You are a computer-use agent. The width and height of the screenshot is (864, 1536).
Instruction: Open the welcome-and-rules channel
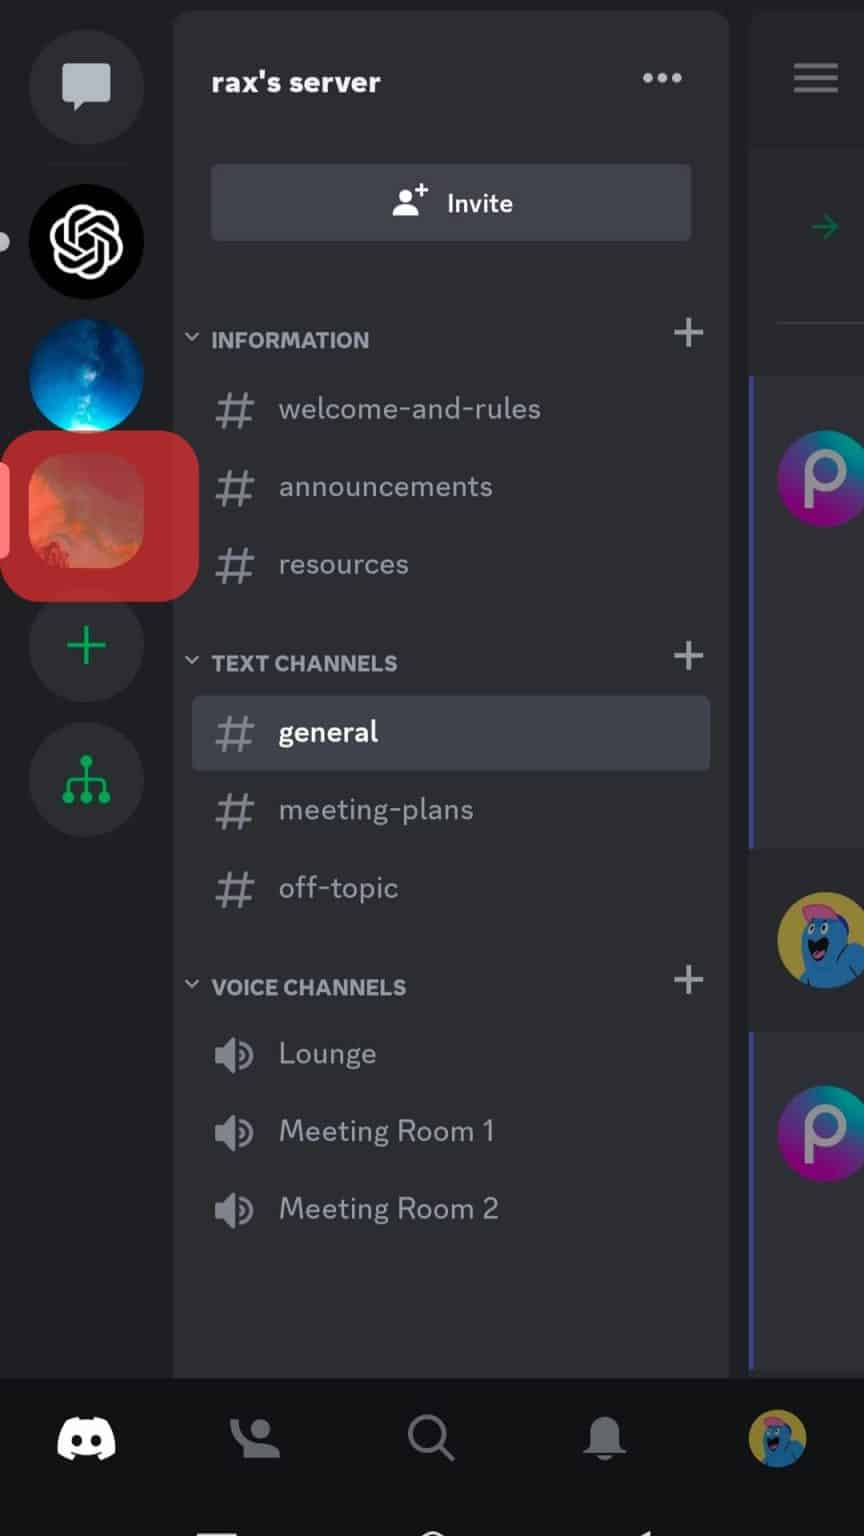409,409
